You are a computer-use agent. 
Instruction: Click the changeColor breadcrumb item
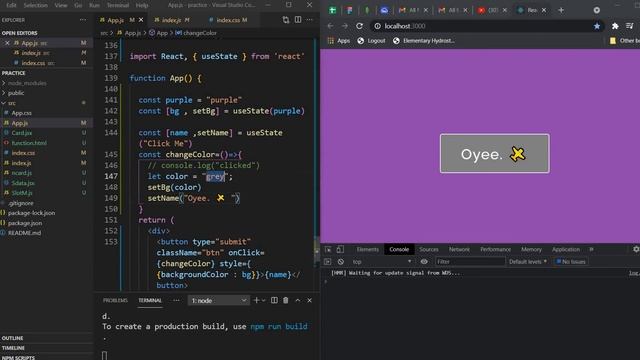196,33
